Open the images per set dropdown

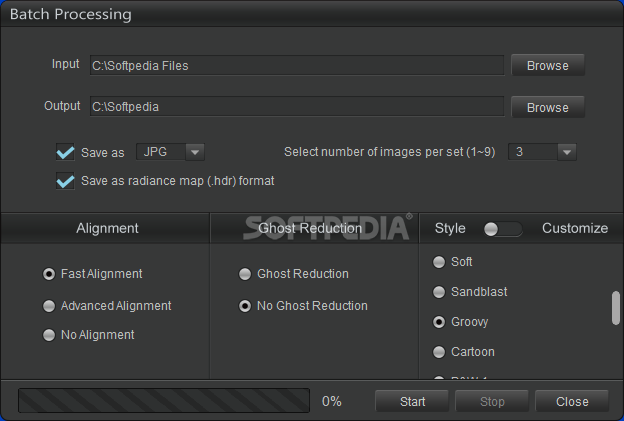(x=542, y=152)
